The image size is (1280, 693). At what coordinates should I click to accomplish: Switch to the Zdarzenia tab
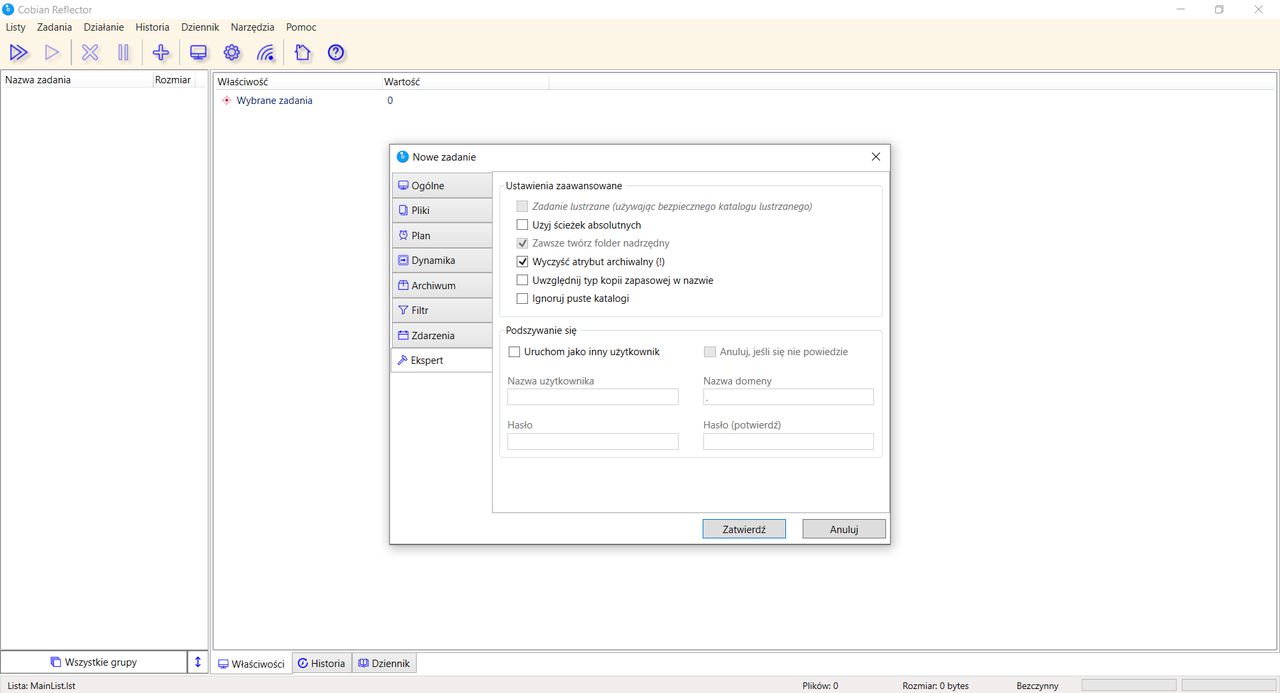(x=441, y=336)
